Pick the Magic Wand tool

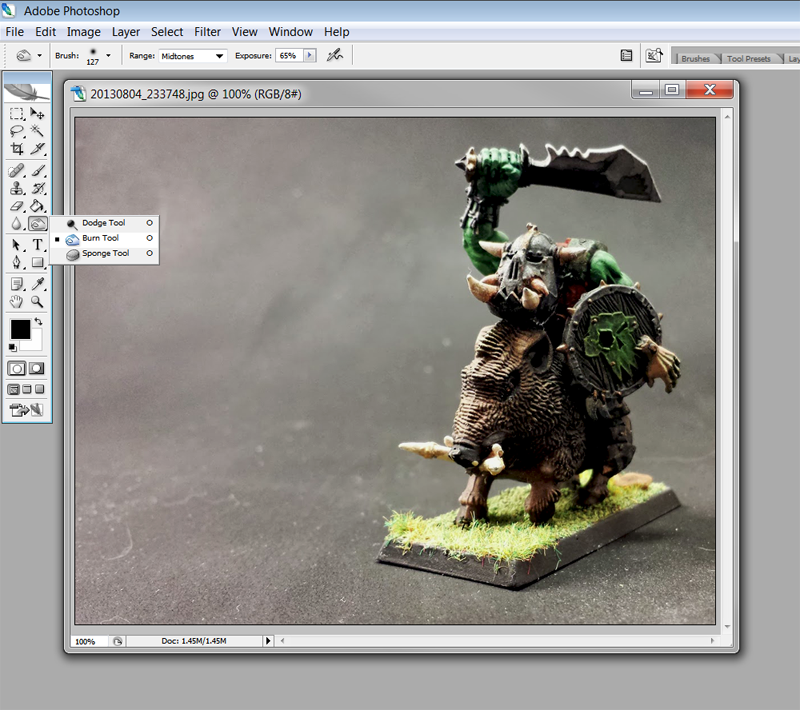37,131
